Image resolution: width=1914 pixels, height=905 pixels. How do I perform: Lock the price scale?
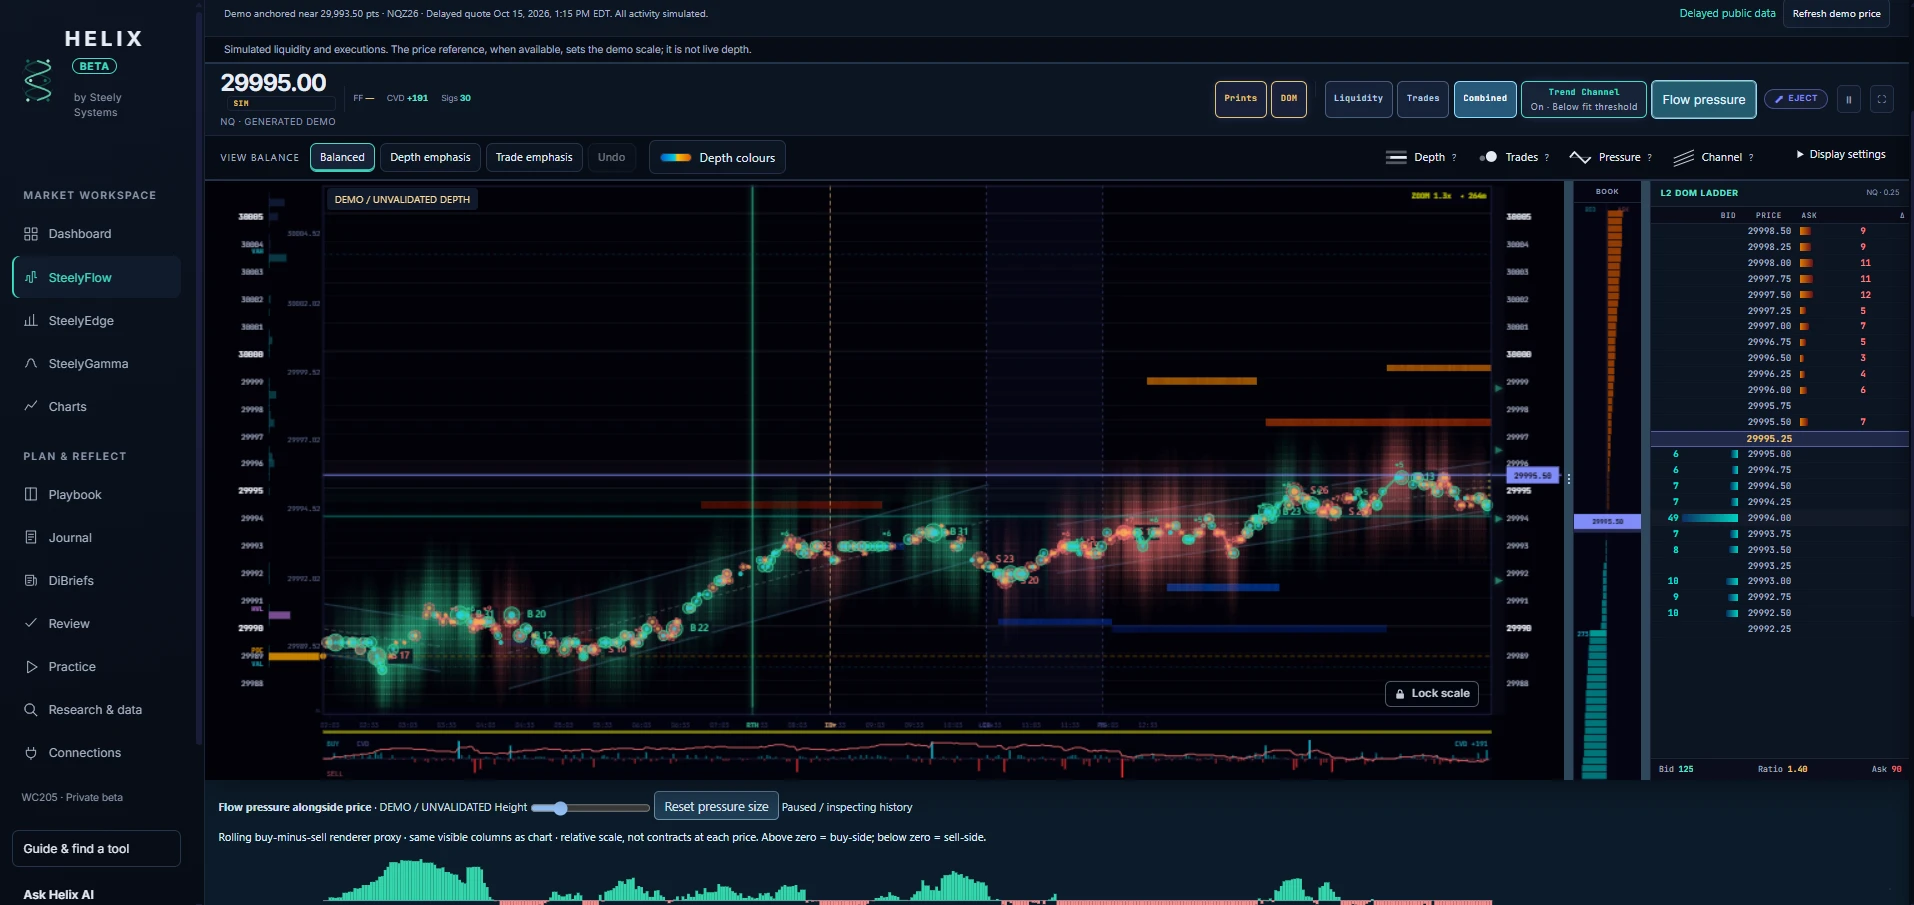click(1431, 693)
